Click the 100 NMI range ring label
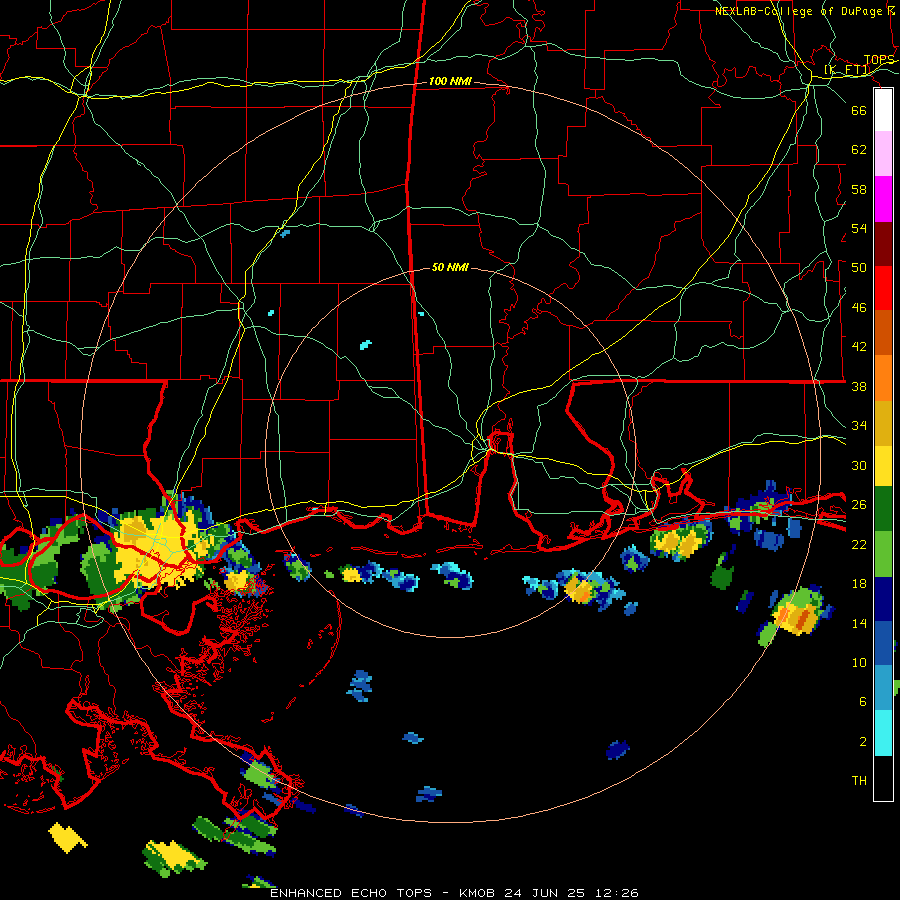Image resolution: width=900 pixels, height=900 pixels. click(450, 82)
